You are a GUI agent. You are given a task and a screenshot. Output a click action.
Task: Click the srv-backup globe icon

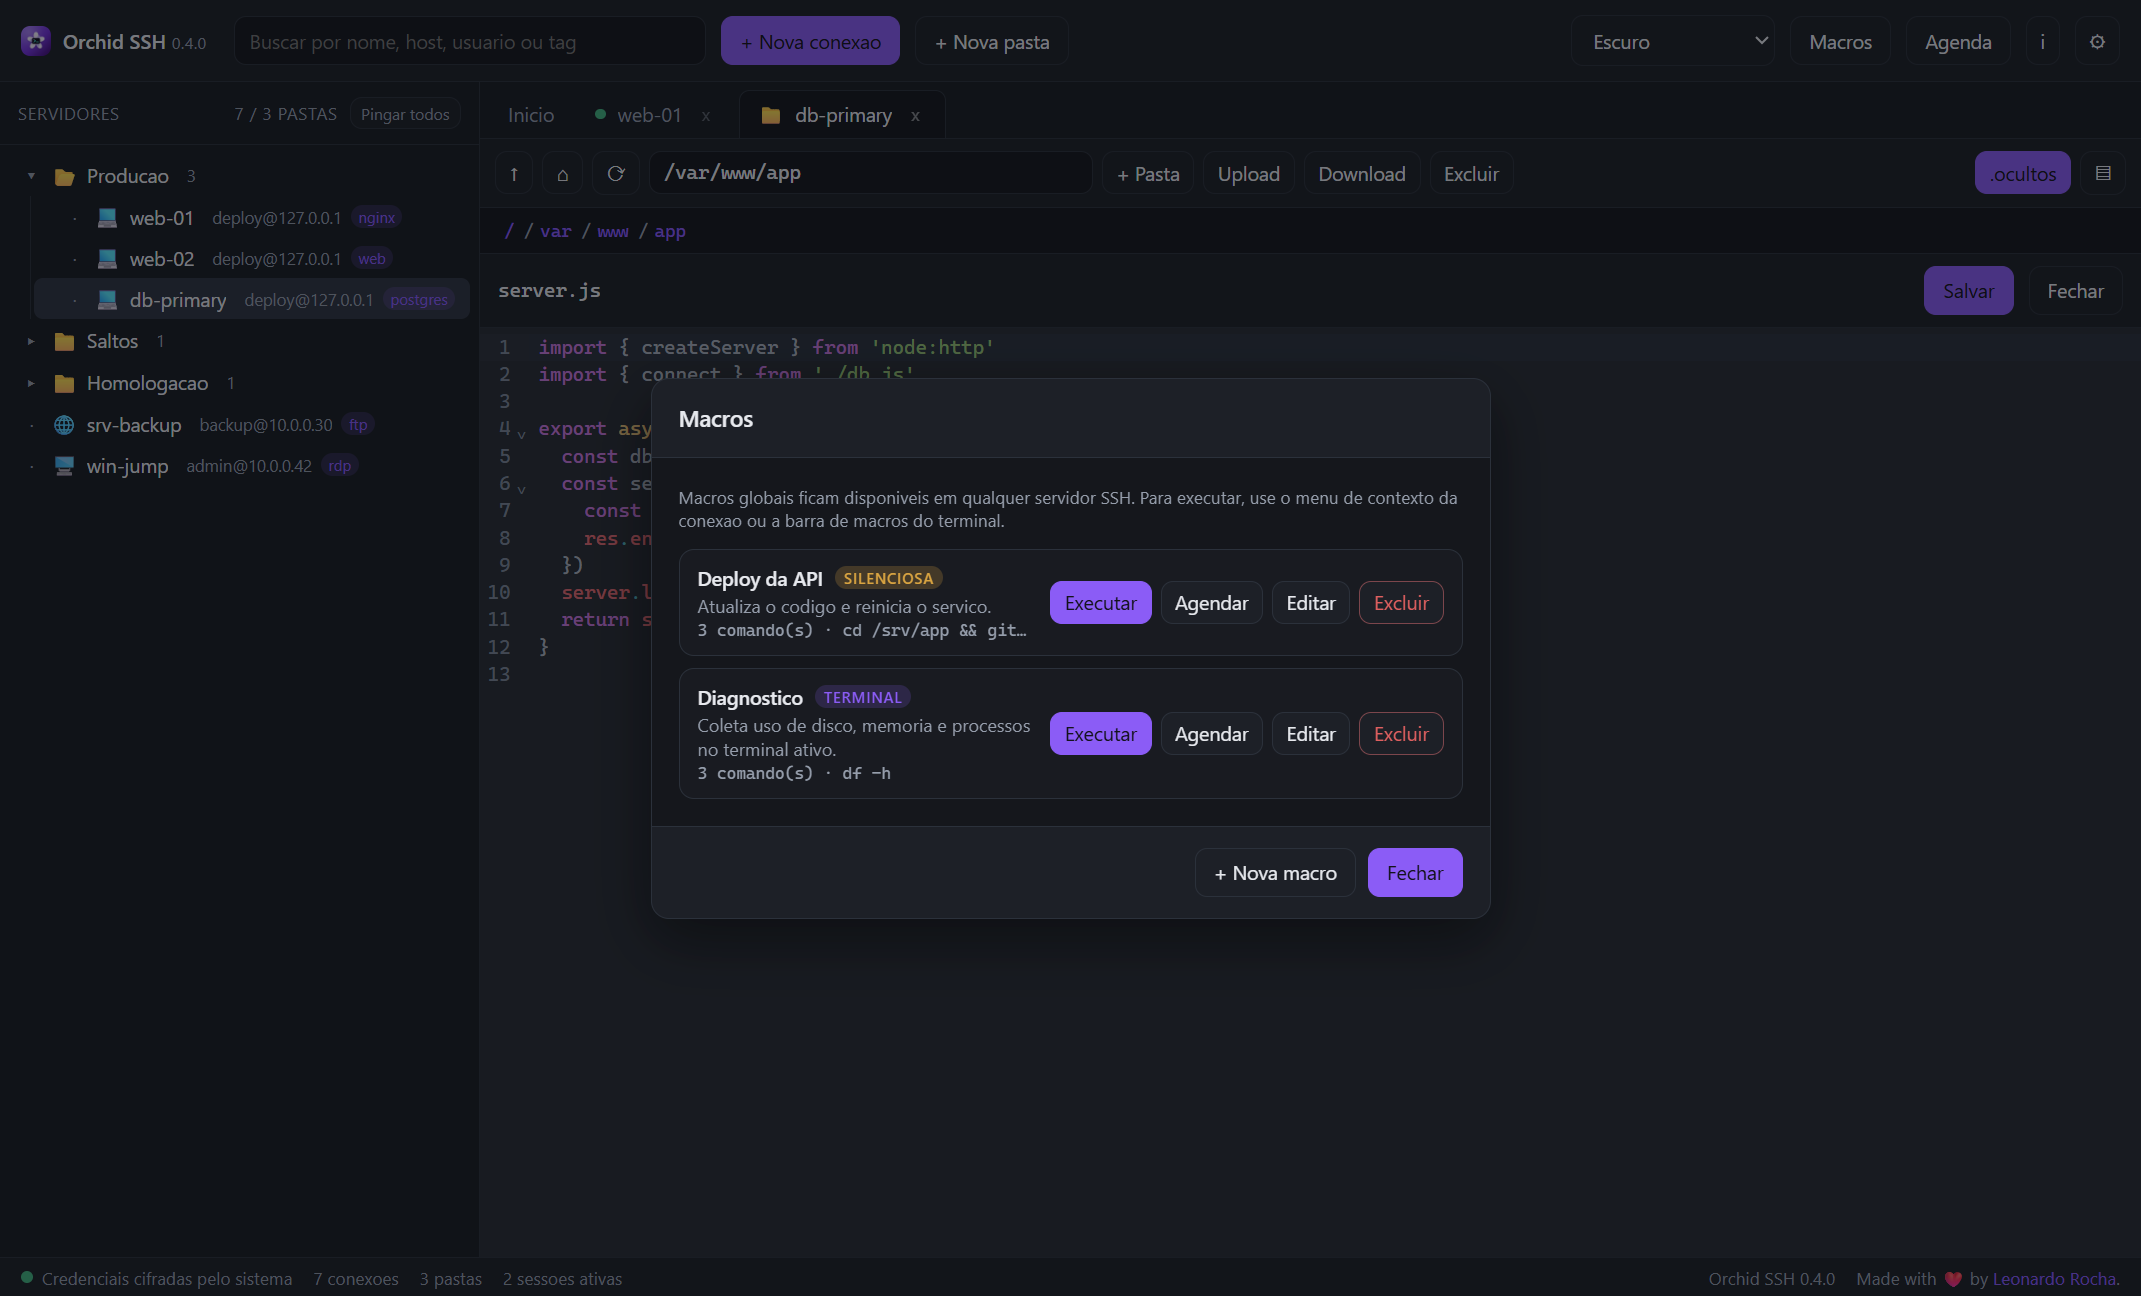[64, 425]
